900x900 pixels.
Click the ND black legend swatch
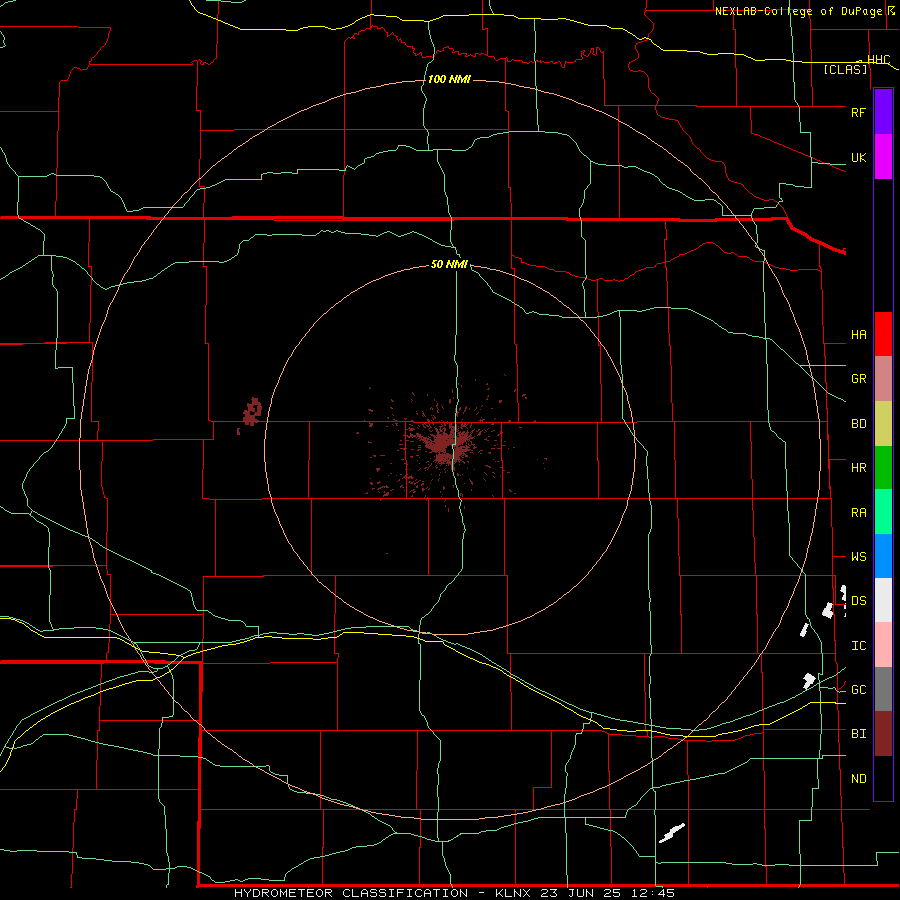pyautogui.click(x=883, y=778)
